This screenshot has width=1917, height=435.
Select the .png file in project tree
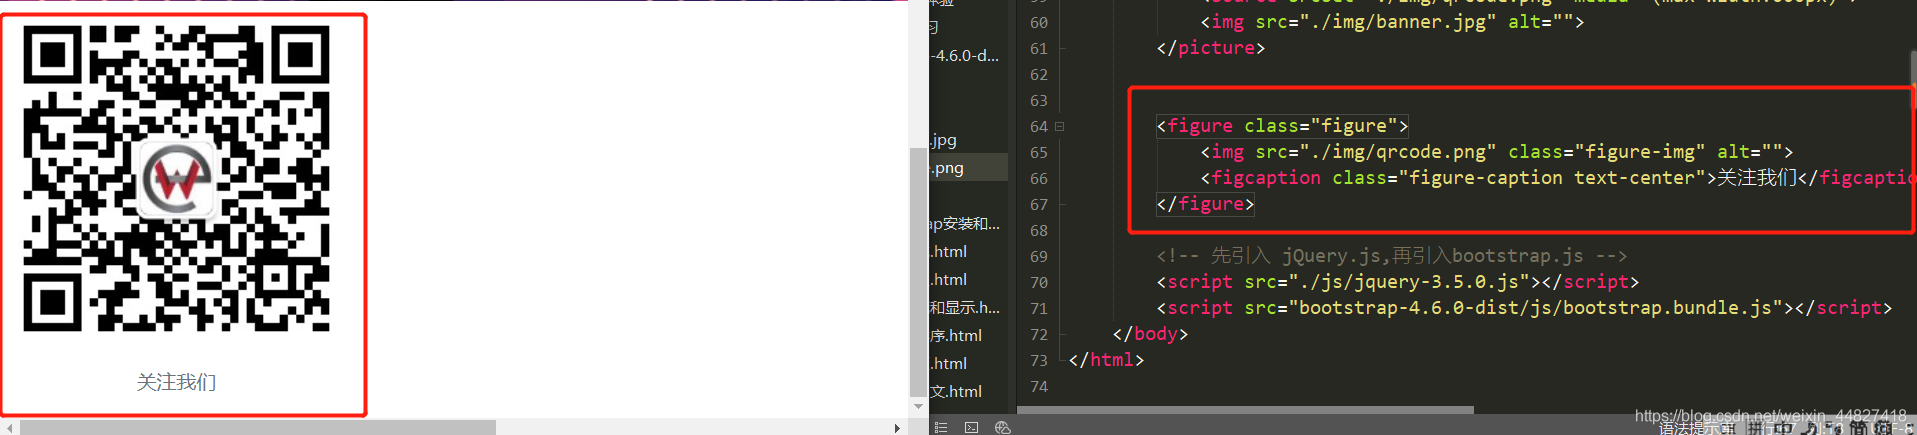(x=968, y=168)
